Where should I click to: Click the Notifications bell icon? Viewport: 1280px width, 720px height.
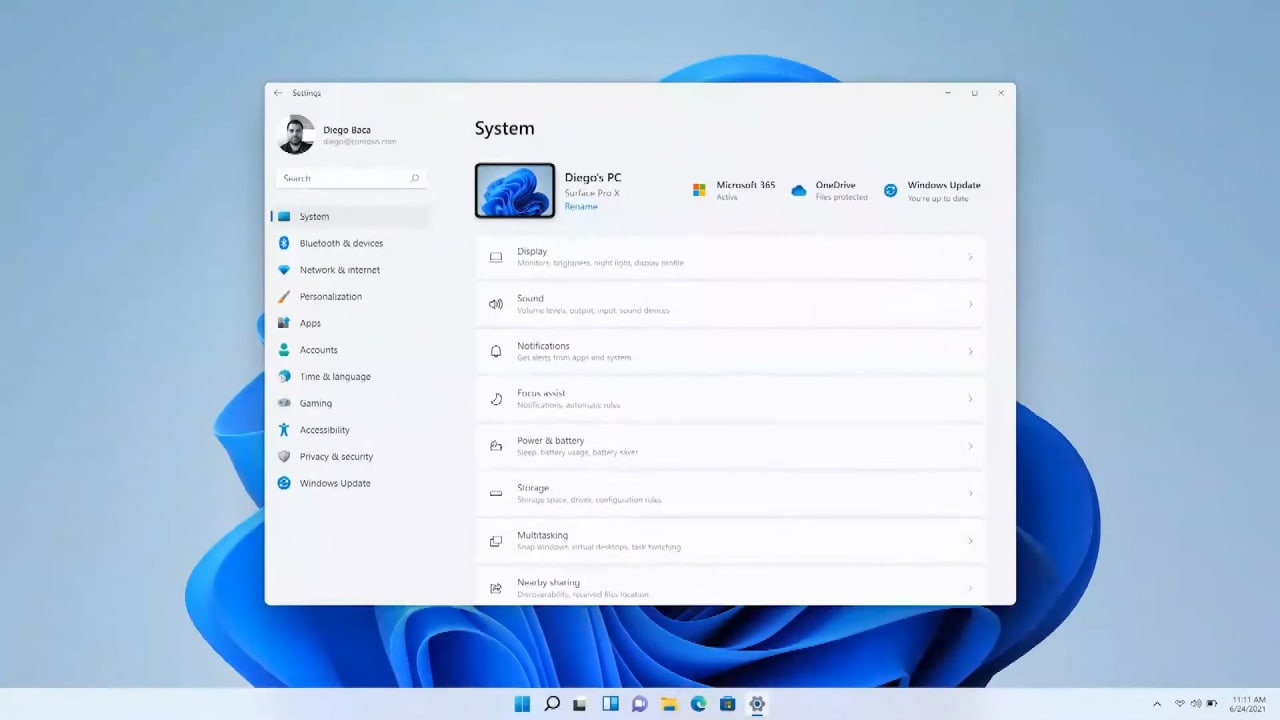496,351
